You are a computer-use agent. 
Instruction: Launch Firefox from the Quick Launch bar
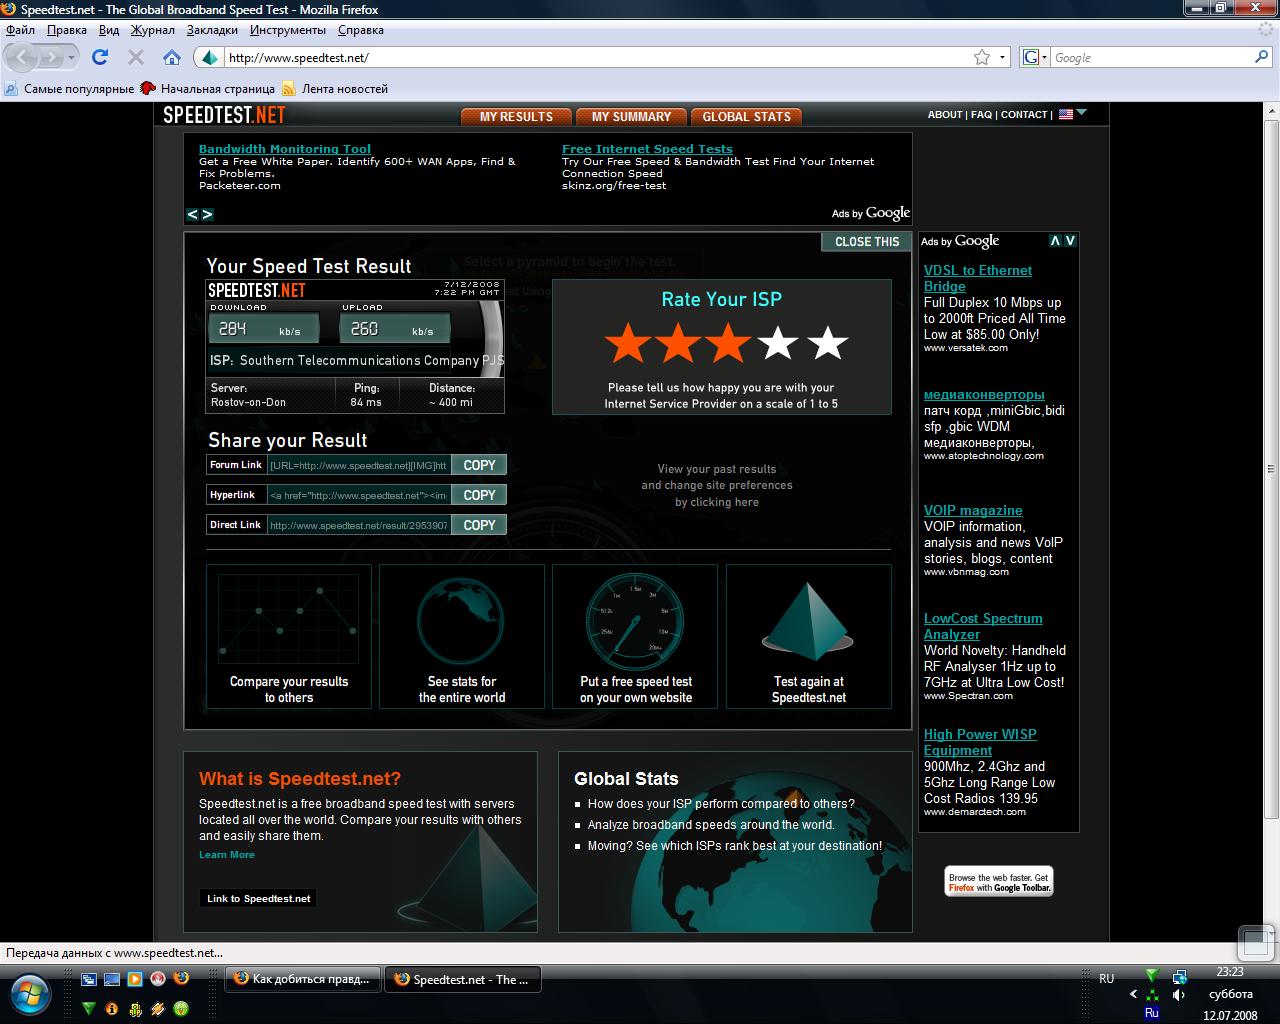pos(181,979)
